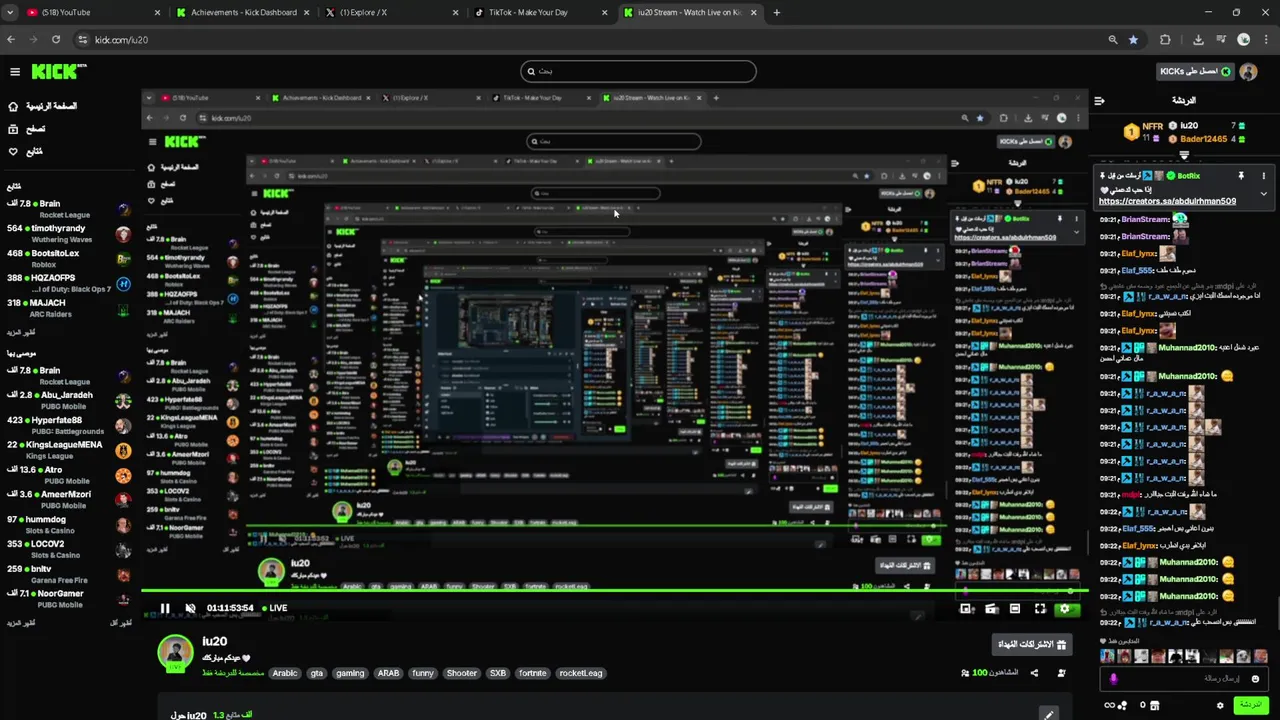Switch to the YouTube browser tab
The height and width of the screenshot is (720, 1280).
point(92,12)
